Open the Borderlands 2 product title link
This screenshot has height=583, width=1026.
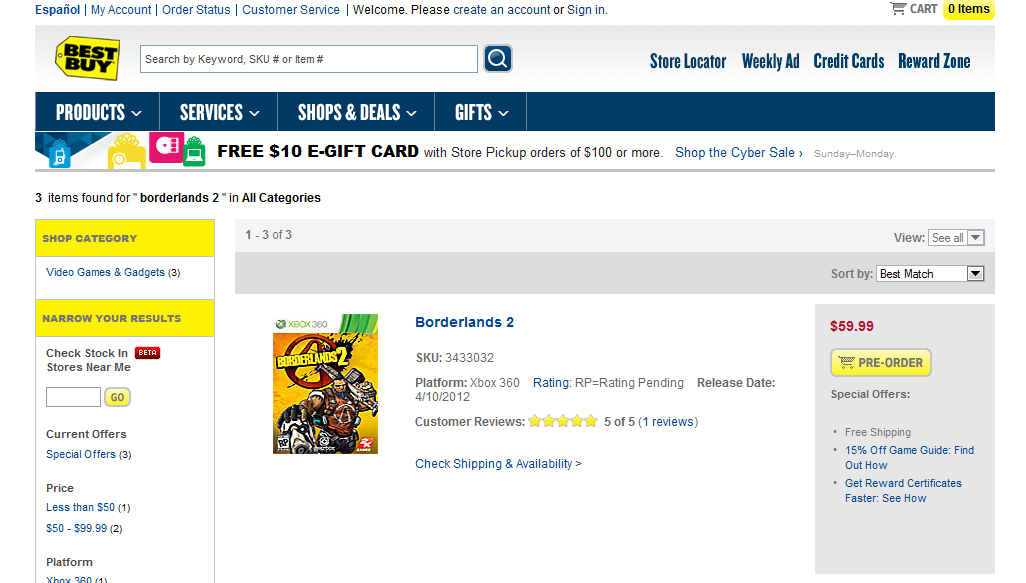(465, 322)
